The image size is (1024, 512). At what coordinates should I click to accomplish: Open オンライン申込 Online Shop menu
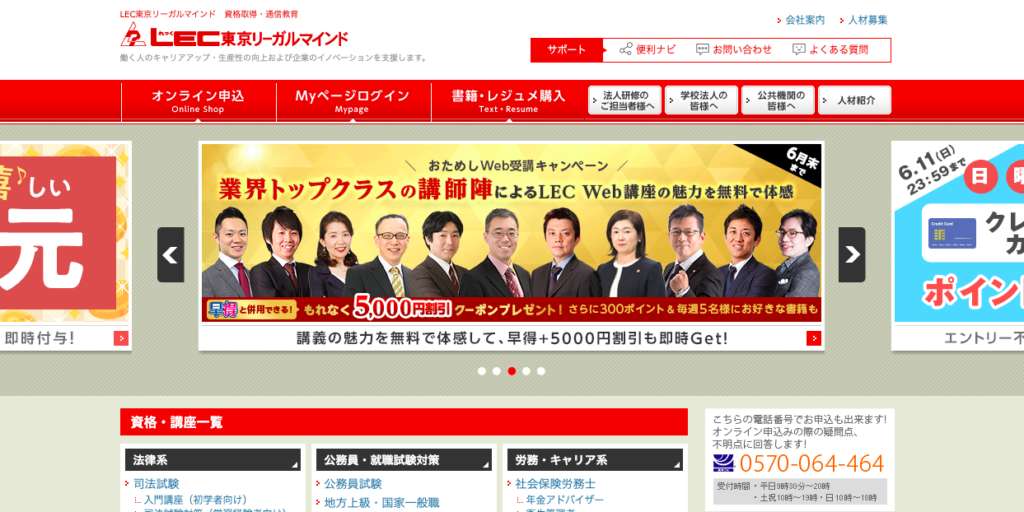pyautogui.click(x=199, y=101)
